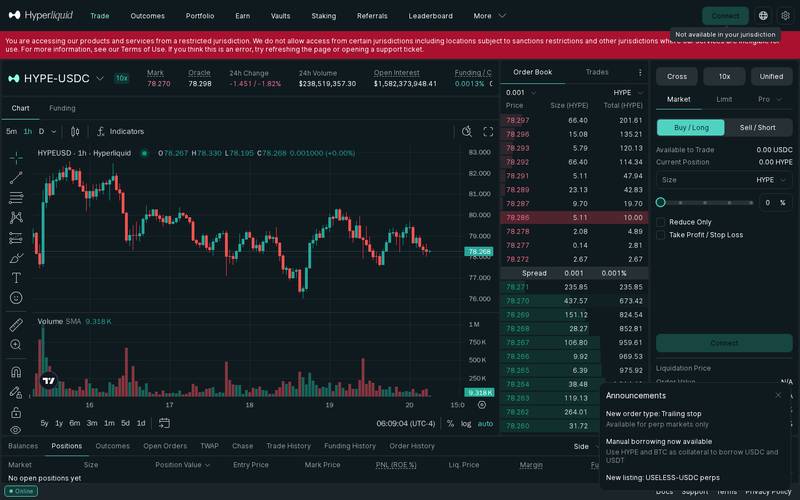Open the Trade History tab

[x=288, y=446]
